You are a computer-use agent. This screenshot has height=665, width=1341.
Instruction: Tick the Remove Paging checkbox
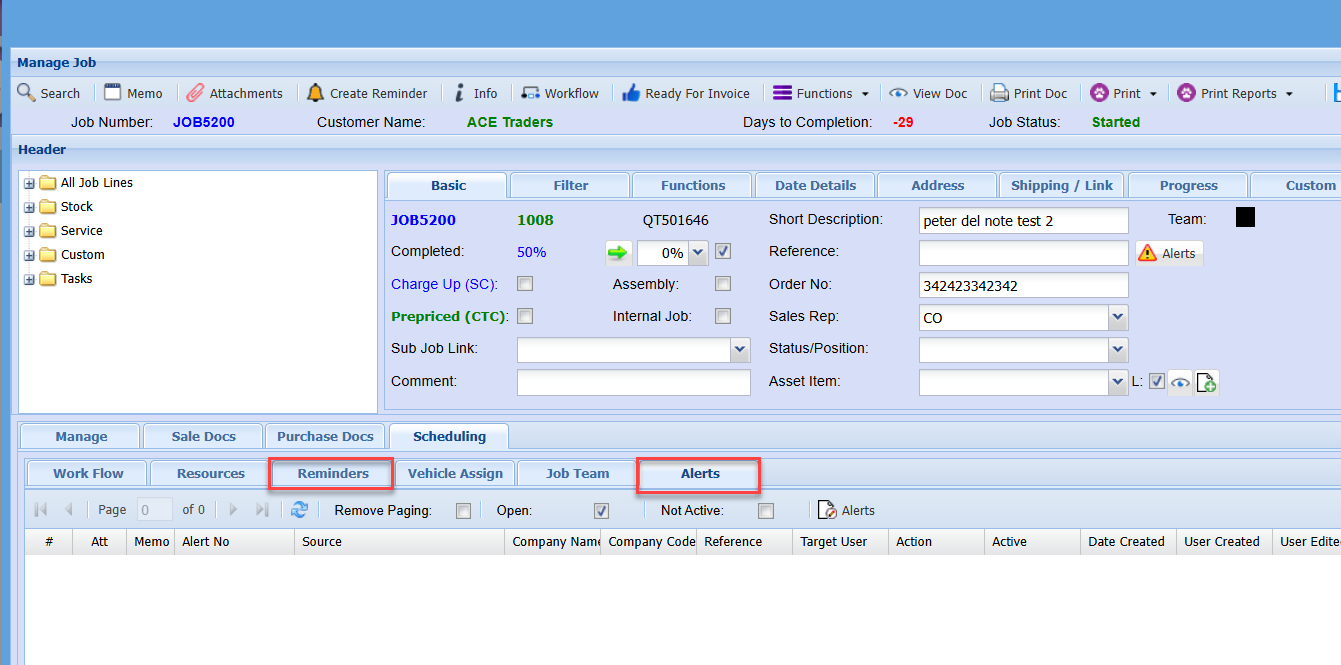pyautogui.click(x=463, y=511)
